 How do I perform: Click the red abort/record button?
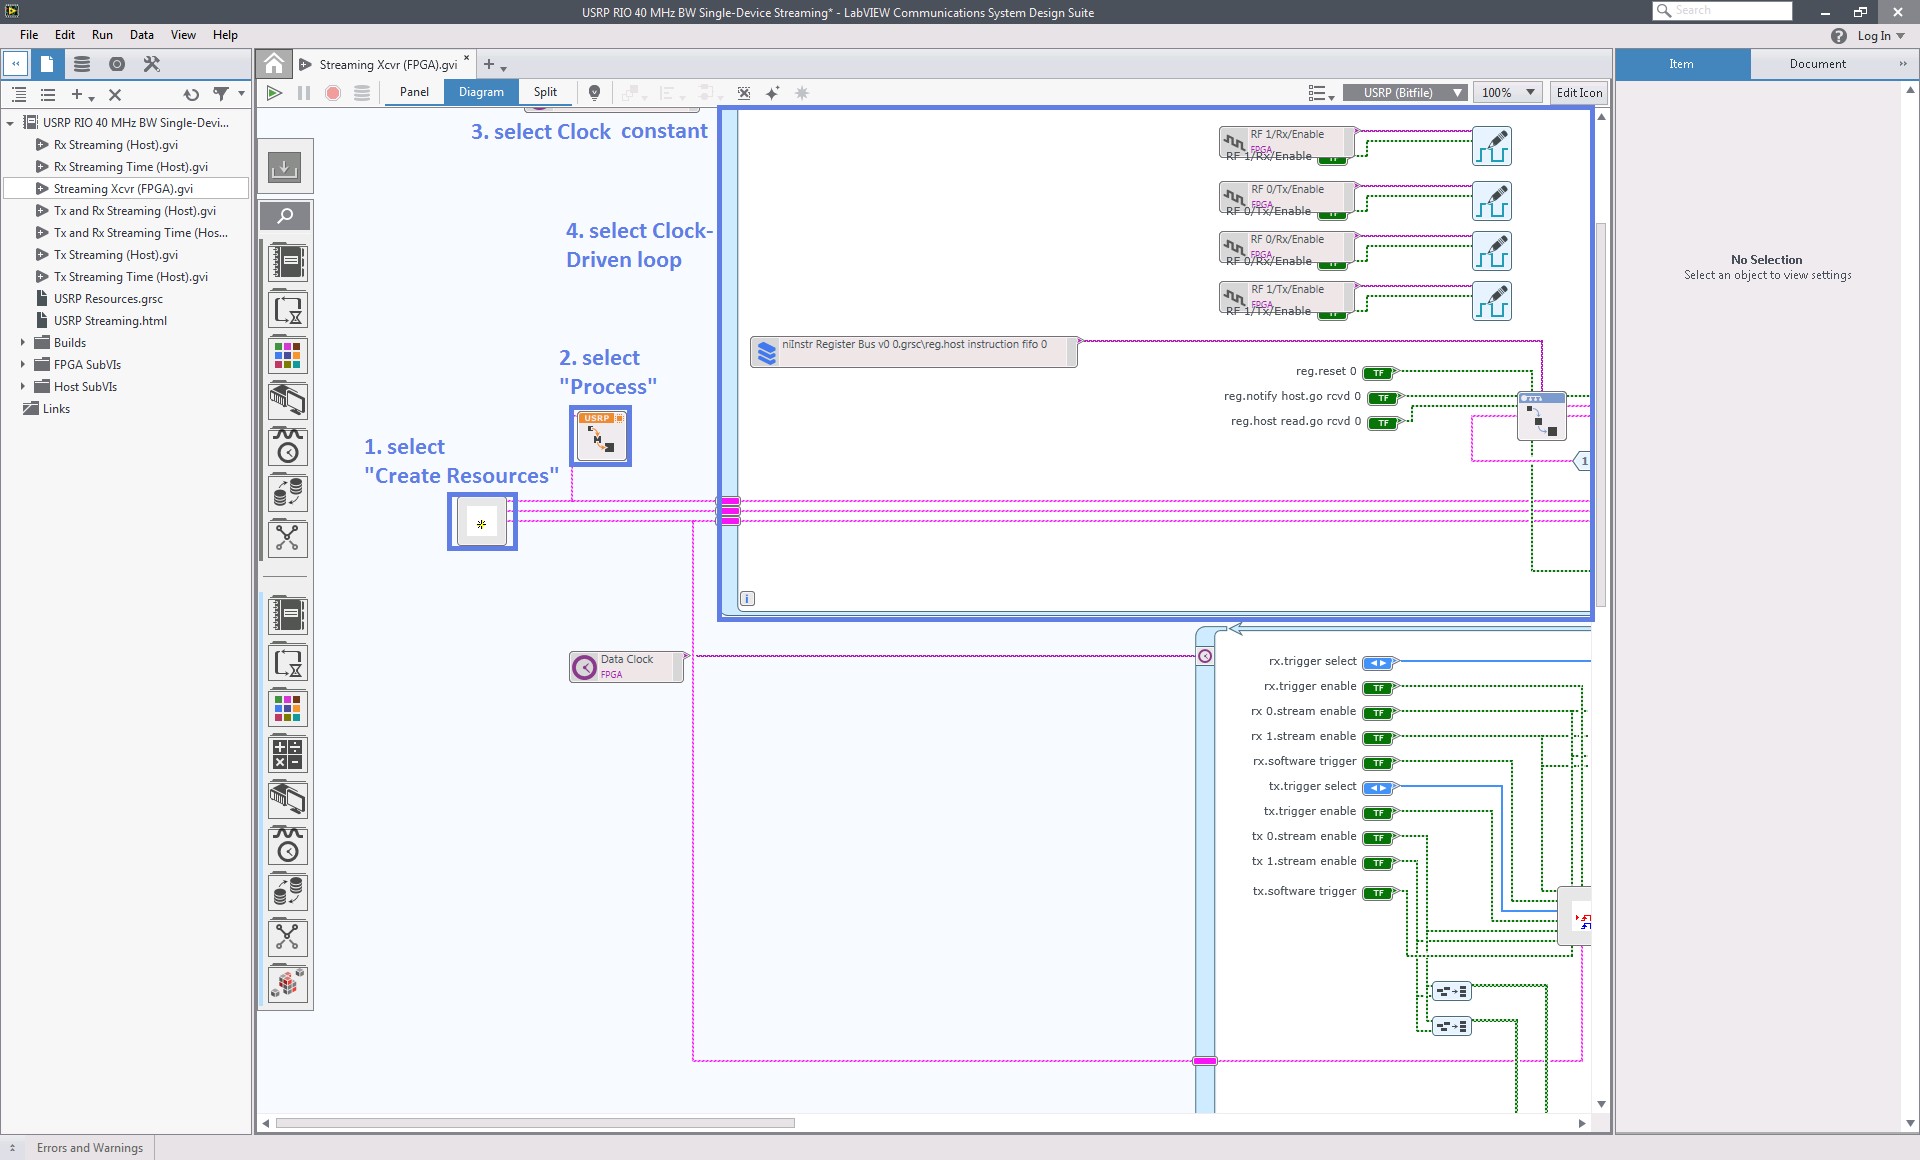pos(333,93)
